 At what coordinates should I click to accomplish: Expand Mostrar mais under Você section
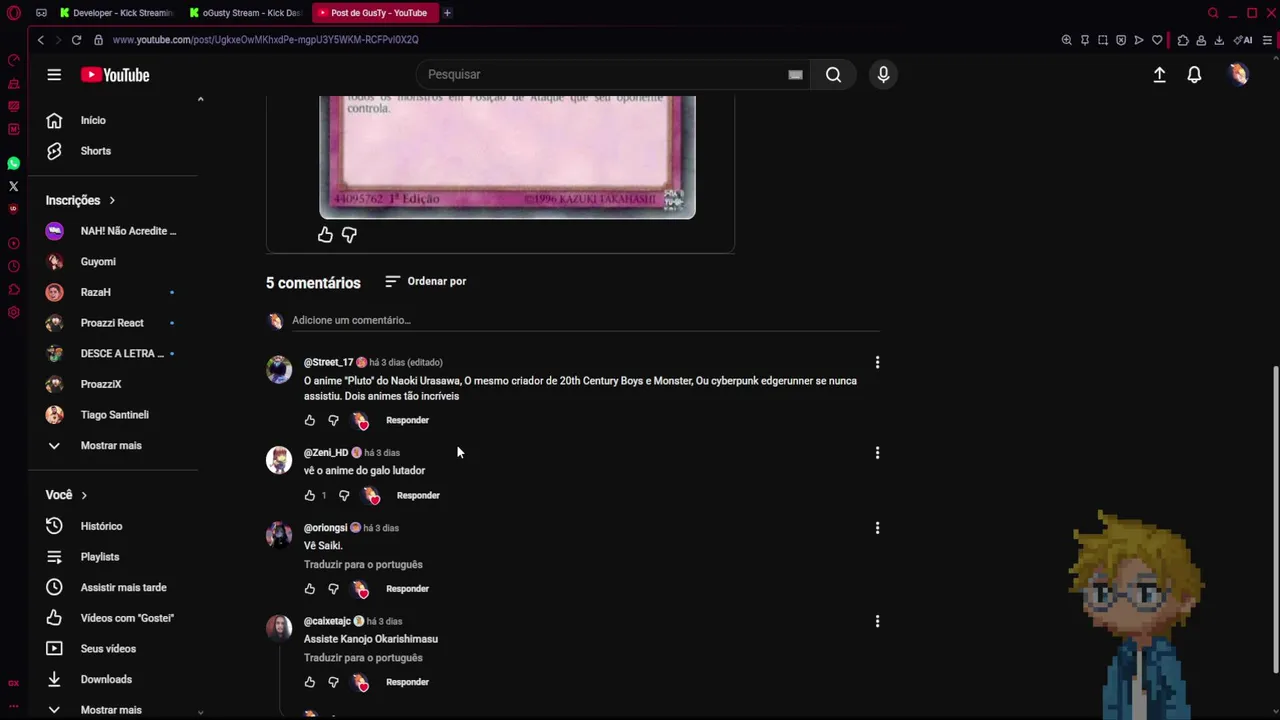pyautogui.click(x=113, y=709)
